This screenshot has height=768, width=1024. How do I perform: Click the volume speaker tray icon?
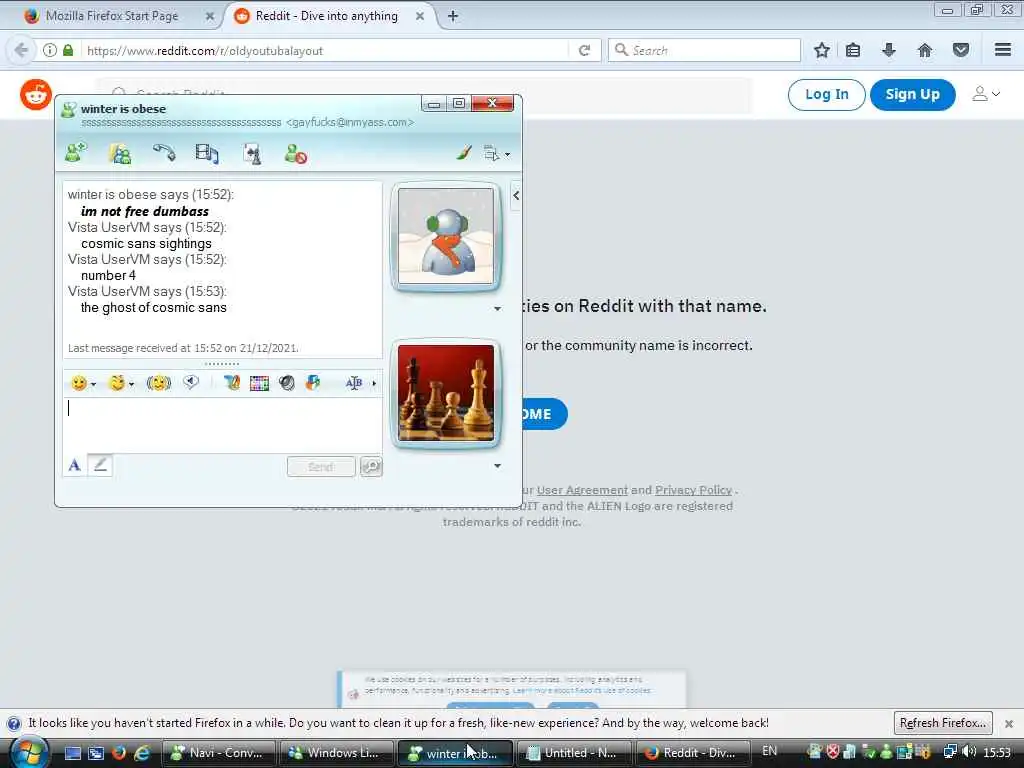pos(969,752)
